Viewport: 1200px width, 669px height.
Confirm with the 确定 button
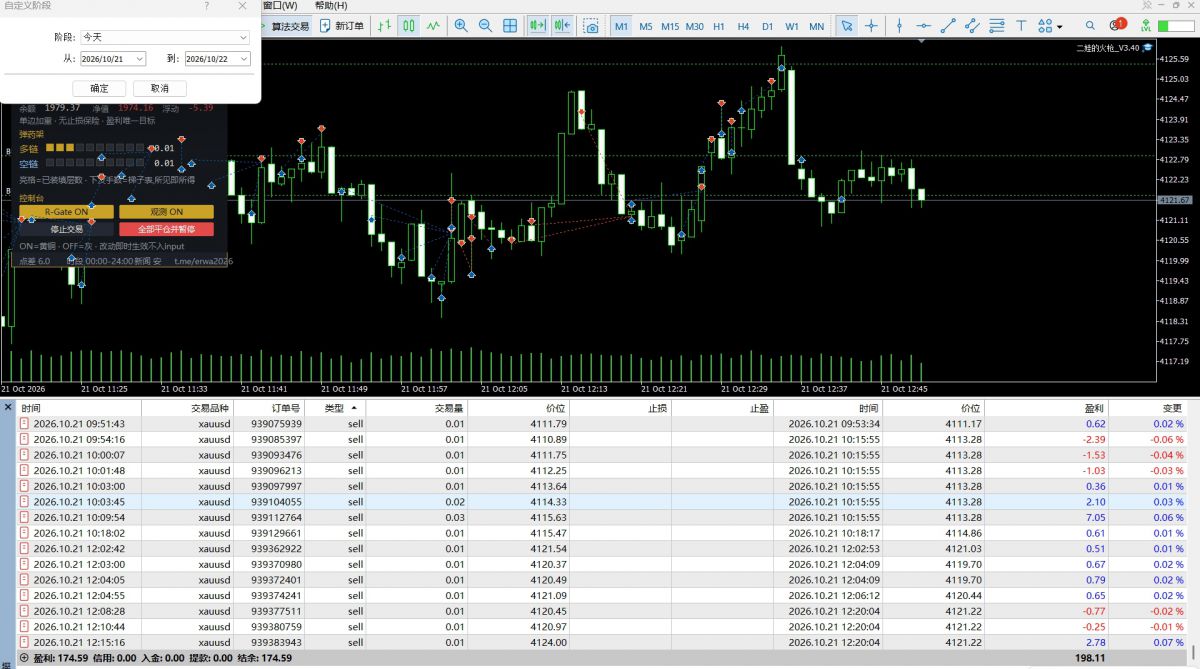click(99, 88)
